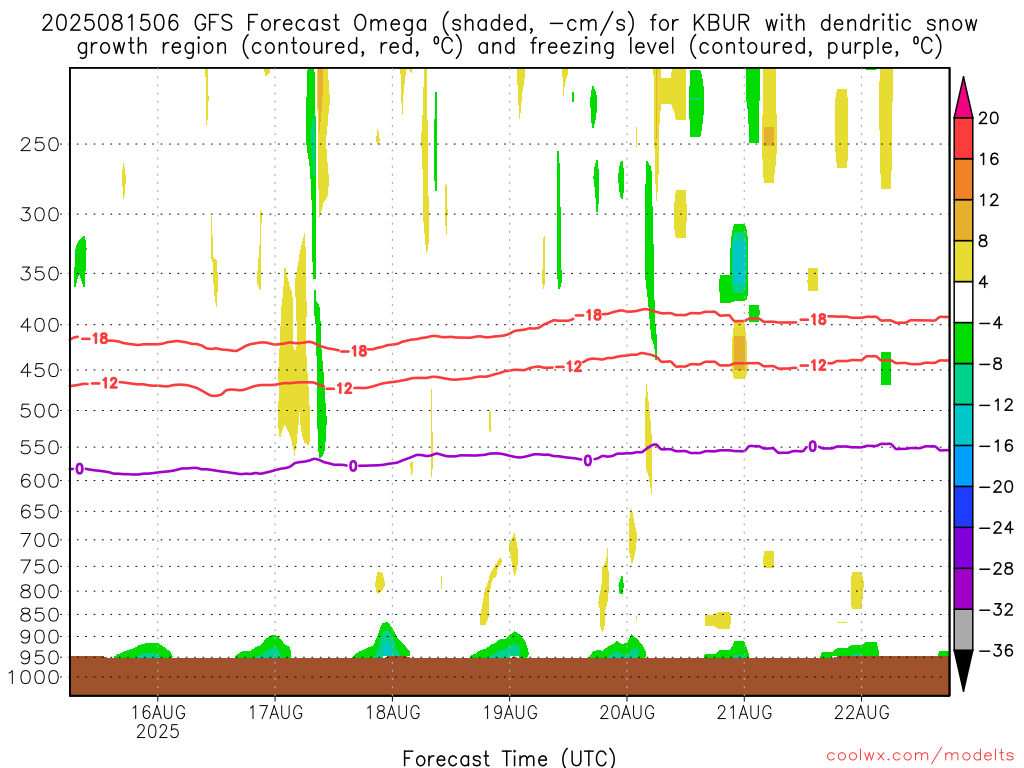Select the gold 8-to-12 colorbar segment
The width and height of the screenshot is (1024, 768).
(963, 221)
